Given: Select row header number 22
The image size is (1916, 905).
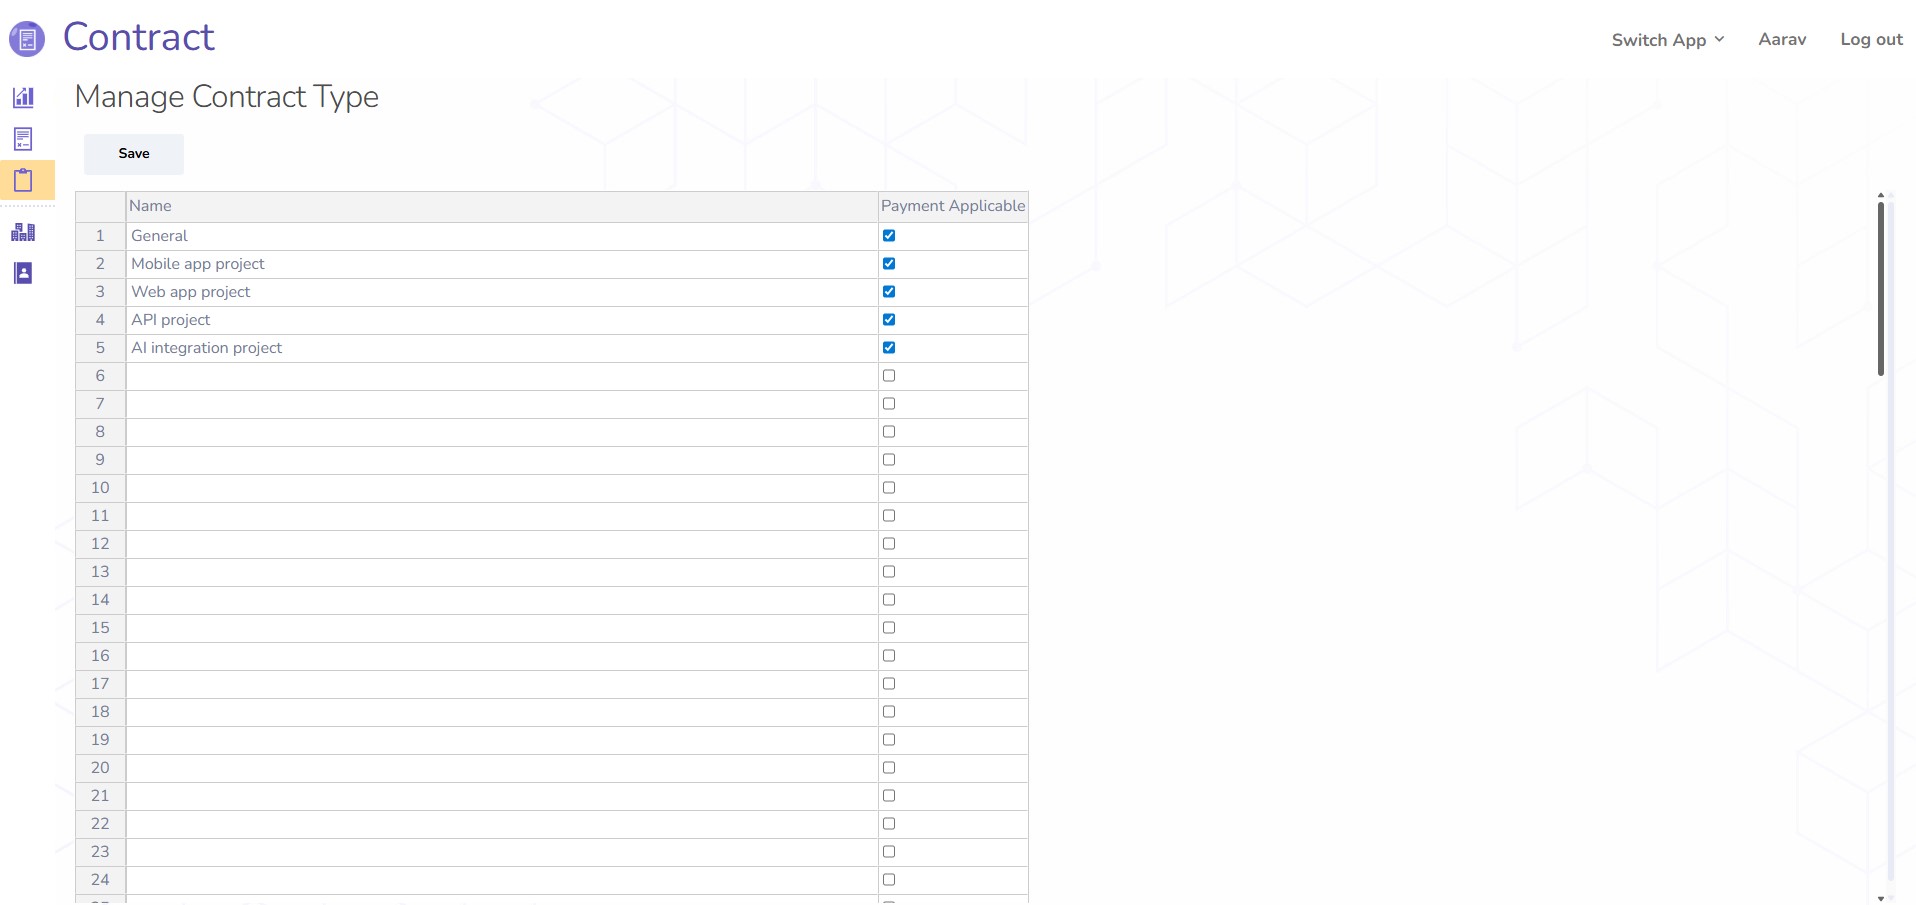Looking at the screenshot, I should click(x=100, y=824).
